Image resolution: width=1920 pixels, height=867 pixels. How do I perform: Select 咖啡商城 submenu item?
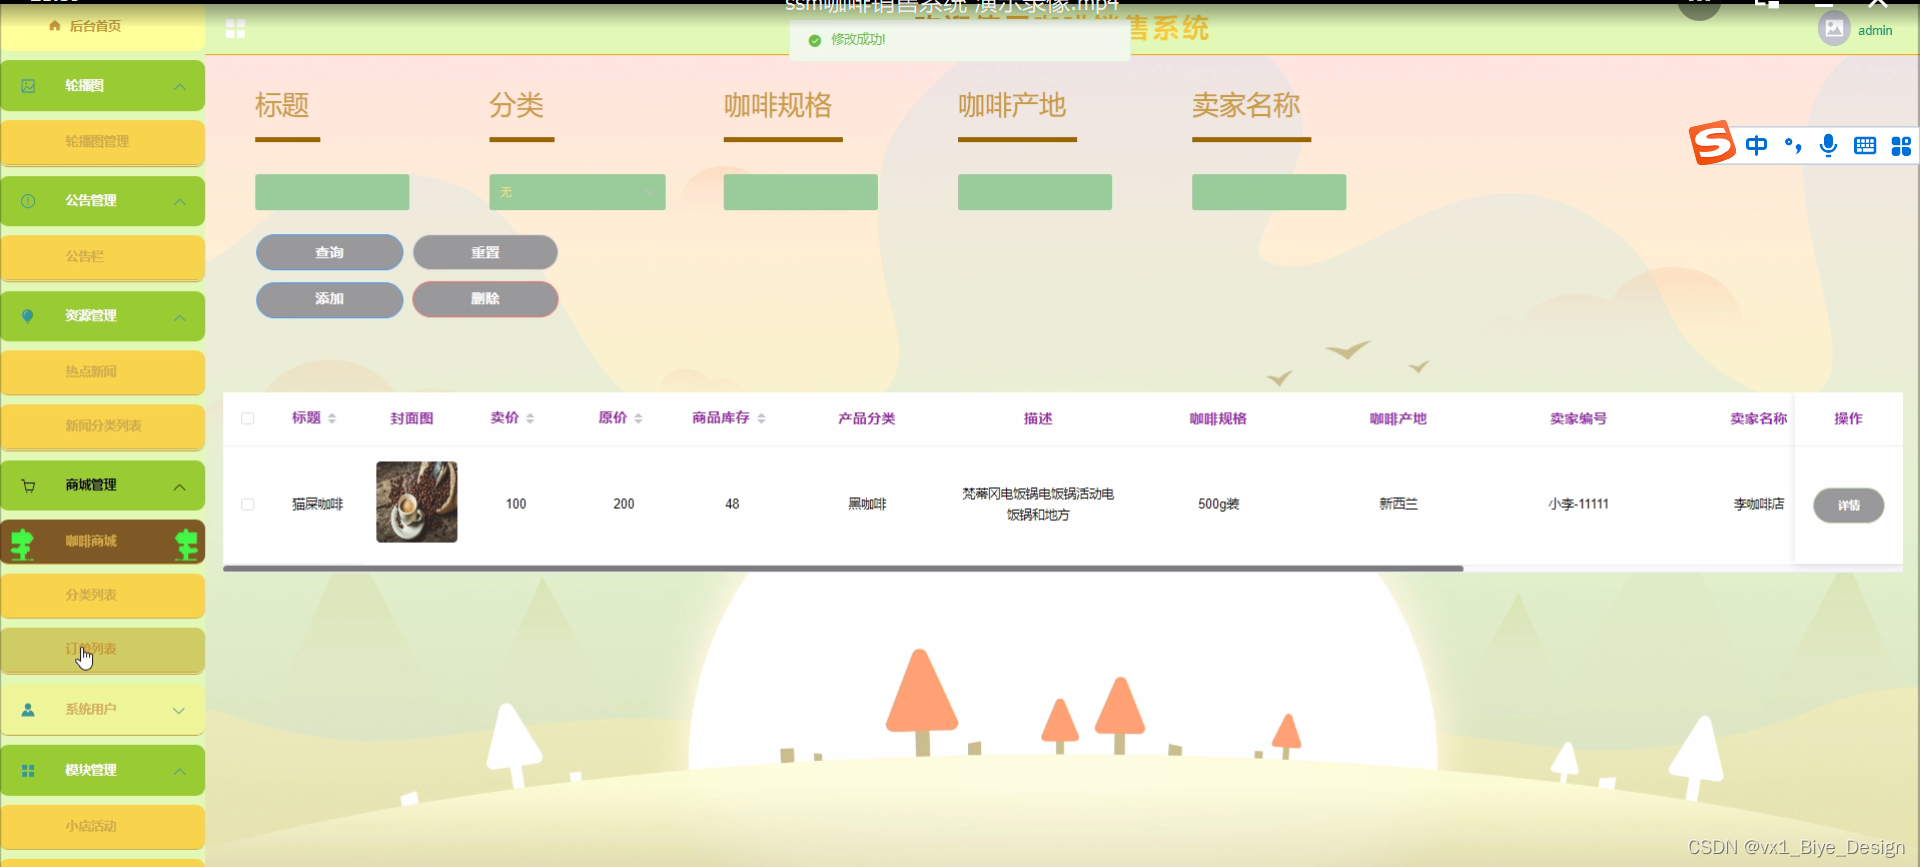click(102, 541)
